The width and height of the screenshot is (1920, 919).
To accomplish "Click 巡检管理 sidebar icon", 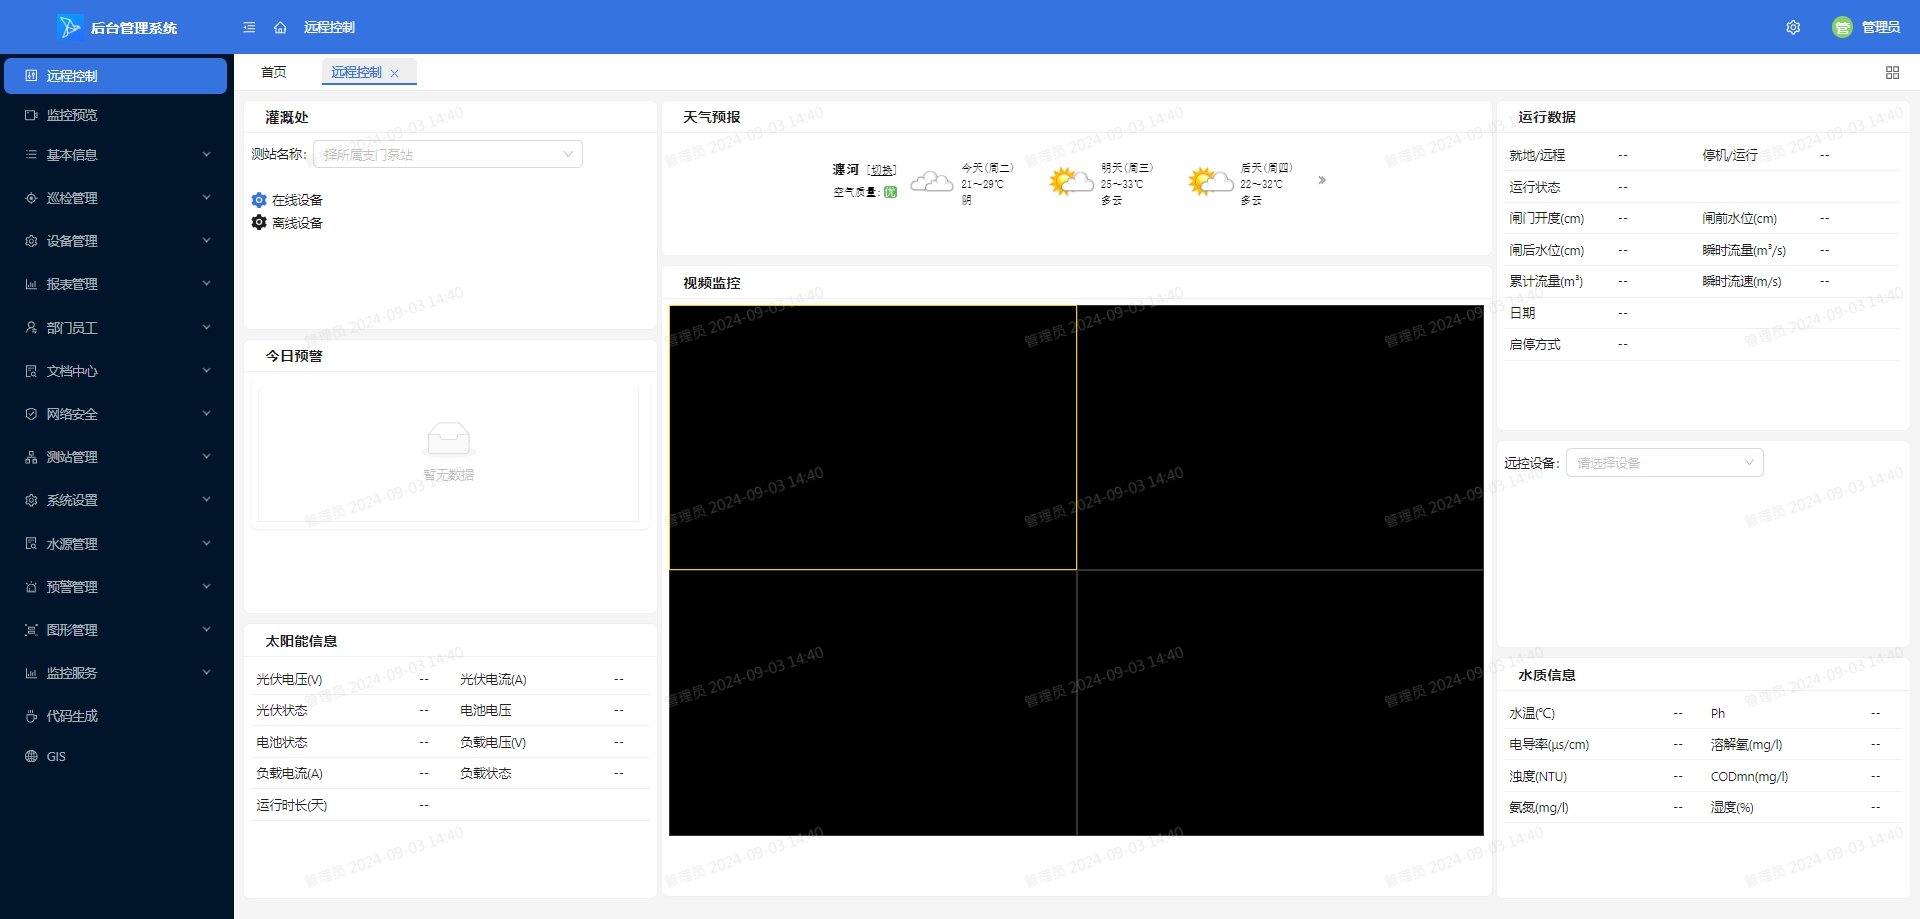I will (31, 198).
